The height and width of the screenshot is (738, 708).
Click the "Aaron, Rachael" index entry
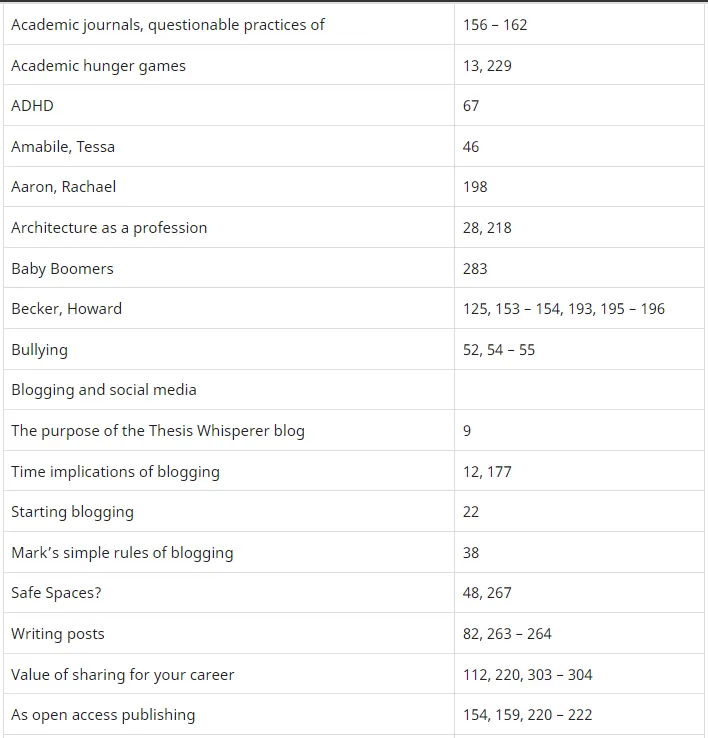64,187
